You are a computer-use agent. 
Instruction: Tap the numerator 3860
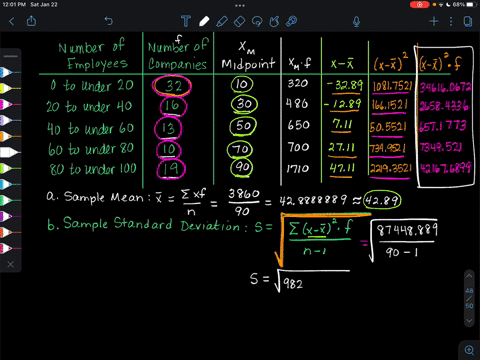click(x=244, y=193)
